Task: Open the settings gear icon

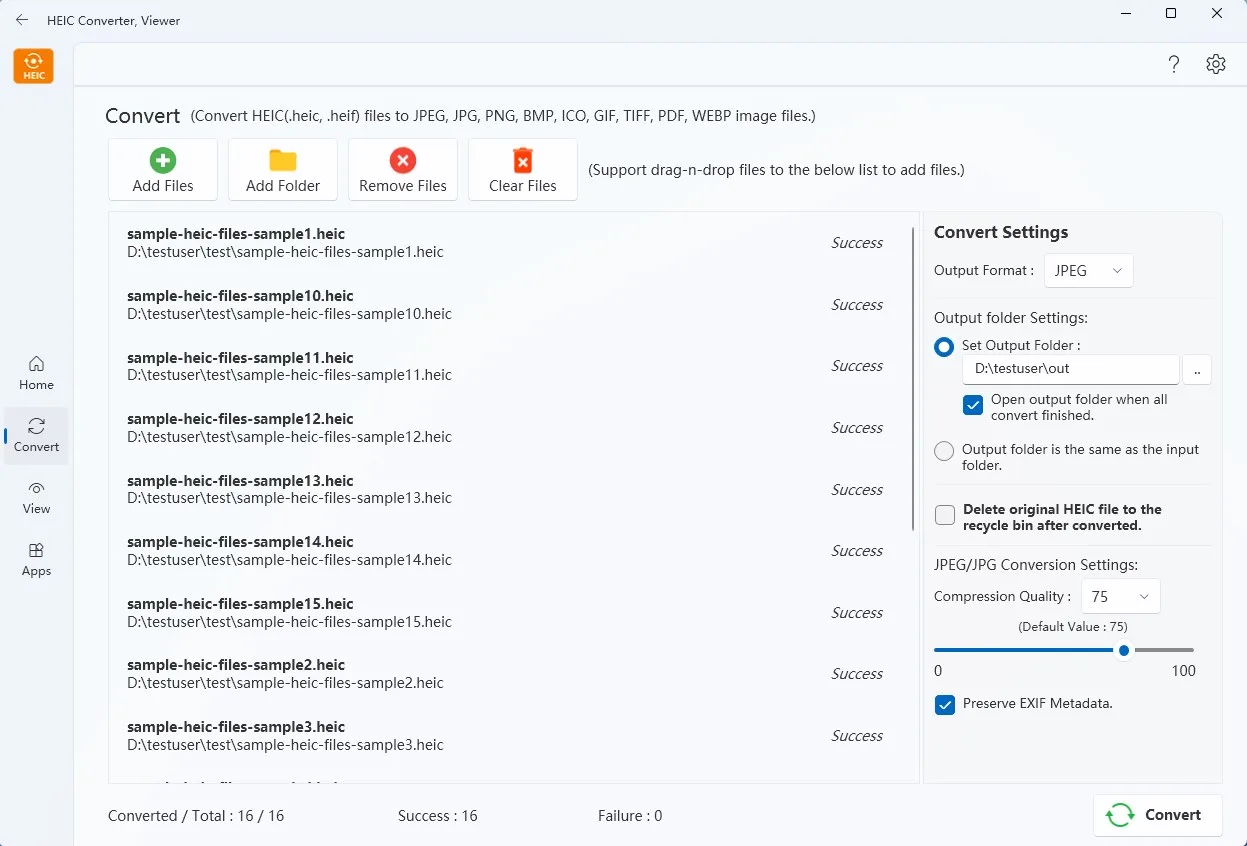Action: 1216,64
